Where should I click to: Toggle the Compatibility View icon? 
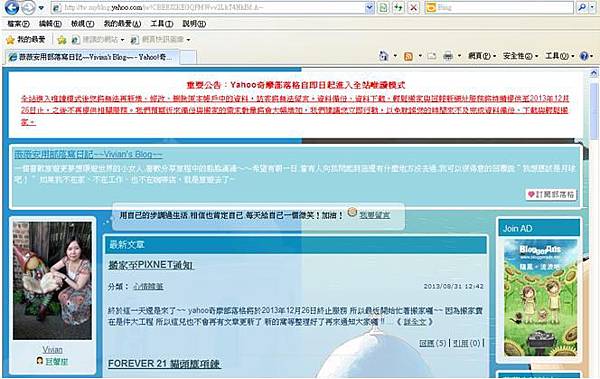click(383, 7)
